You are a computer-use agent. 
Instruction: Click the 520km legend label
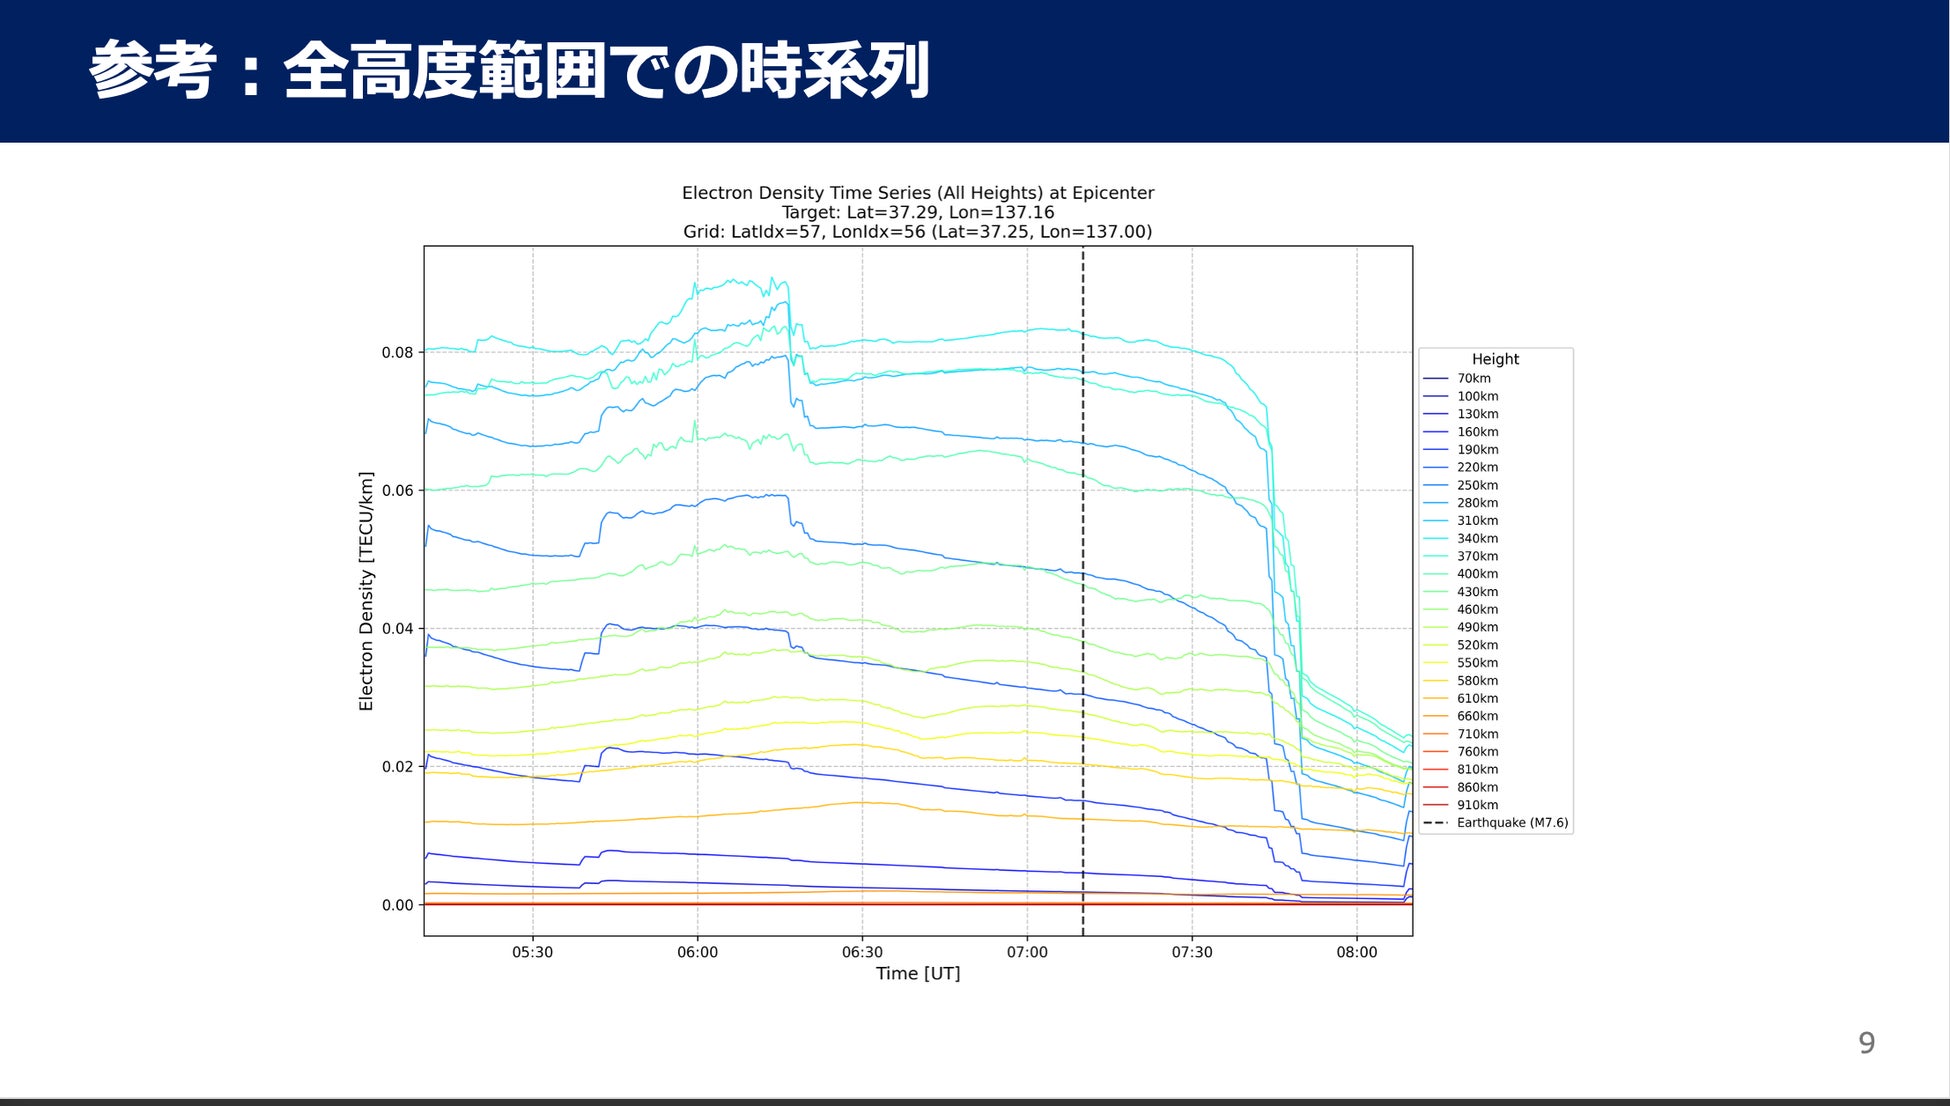[x=1477, y=645]
